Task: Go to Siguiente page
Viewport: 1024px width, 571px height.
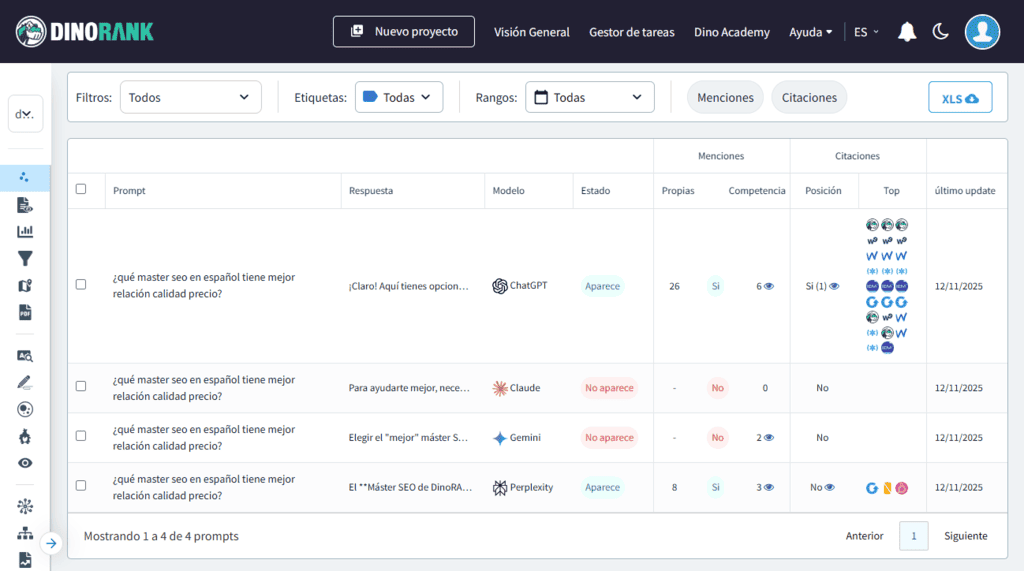Action: click(965, 536)
